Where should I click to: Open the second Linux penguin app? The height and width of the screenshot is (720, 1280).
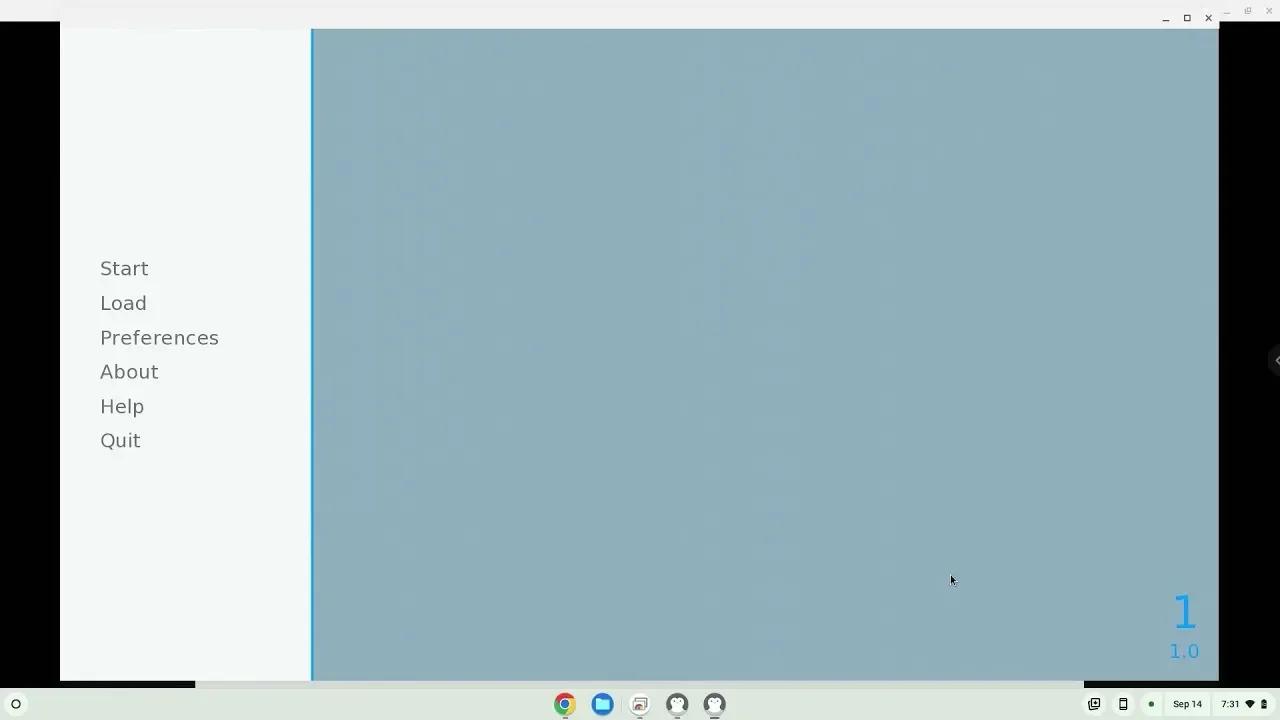(x=714, y=704)
